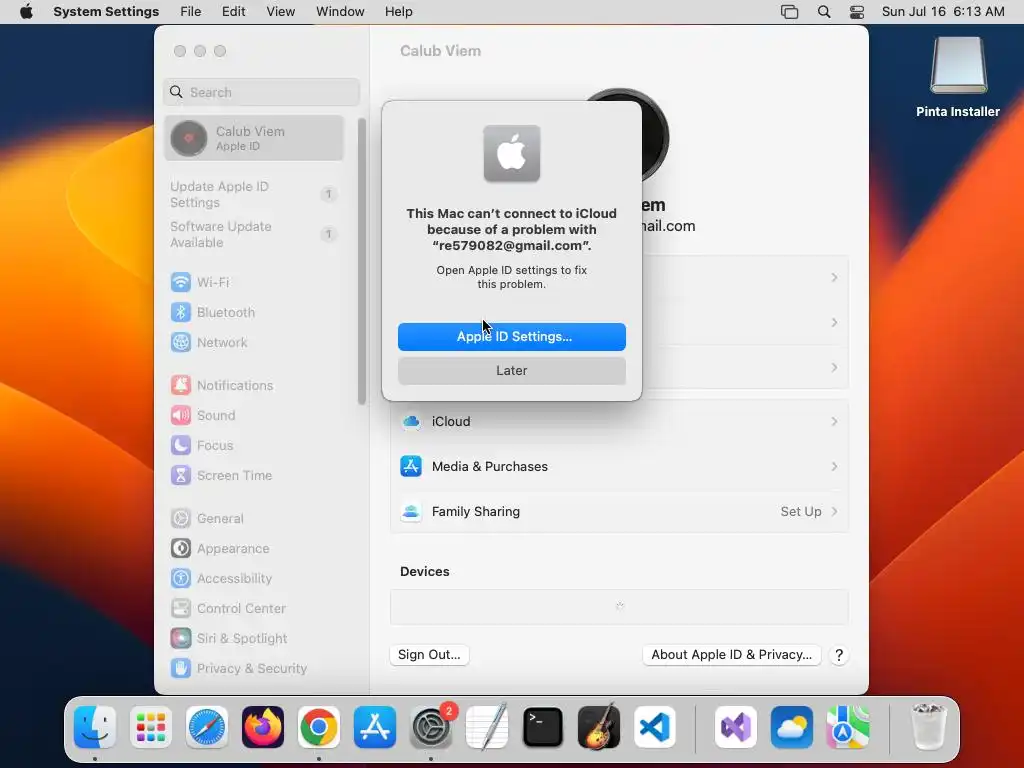
Task: Open the Apple menu
Action: tap(26, 12)
